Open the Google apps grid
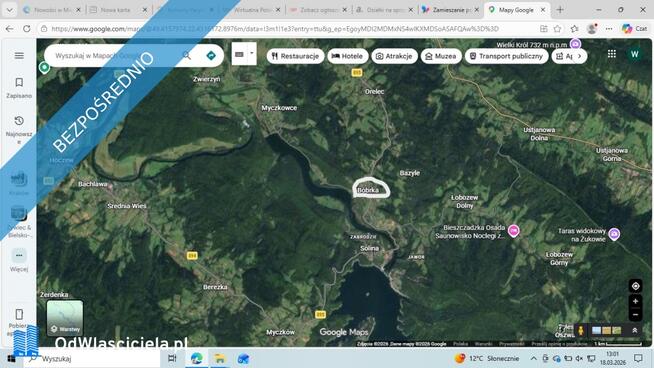The image size is (654, 368). 612,54
